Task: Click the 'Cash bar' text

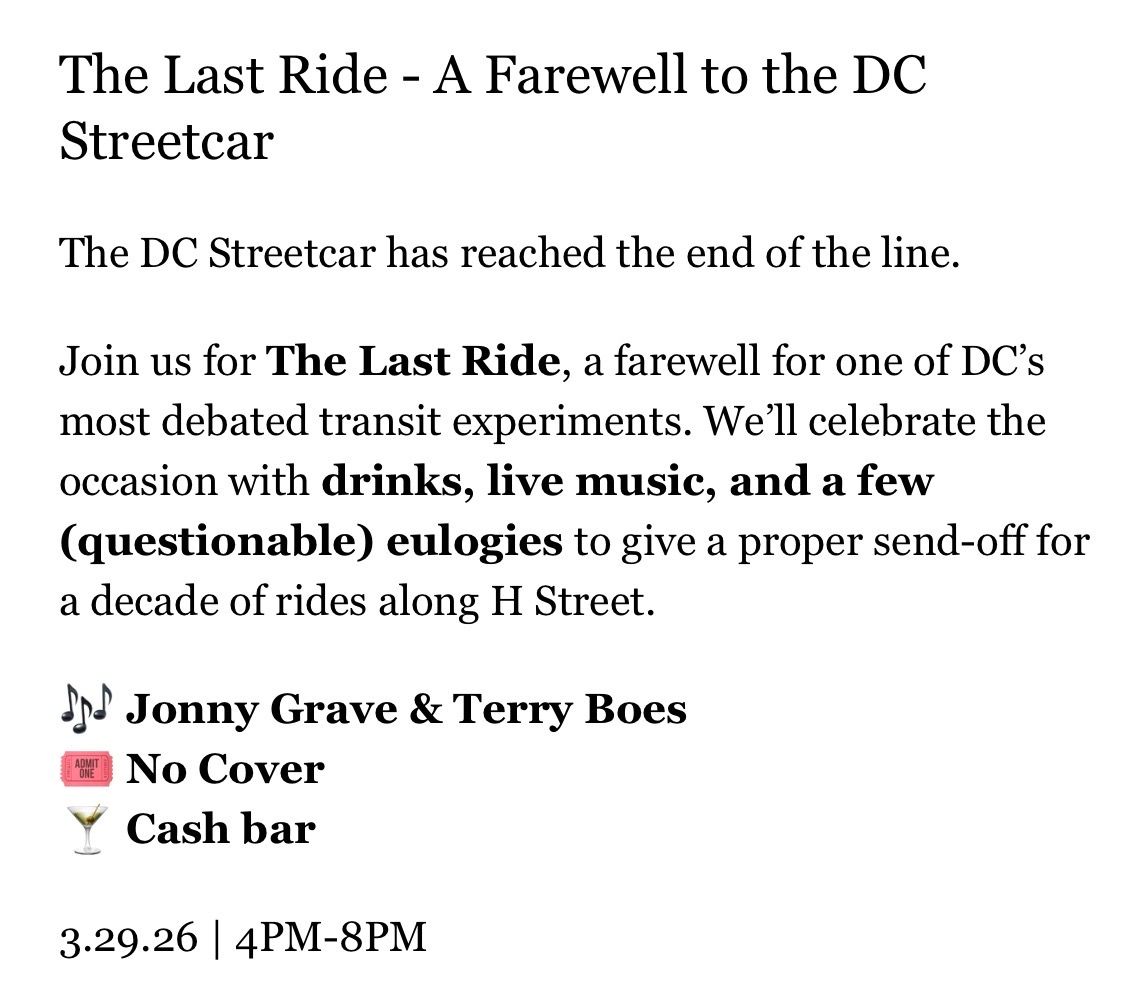Action: (x=220, y=830)
